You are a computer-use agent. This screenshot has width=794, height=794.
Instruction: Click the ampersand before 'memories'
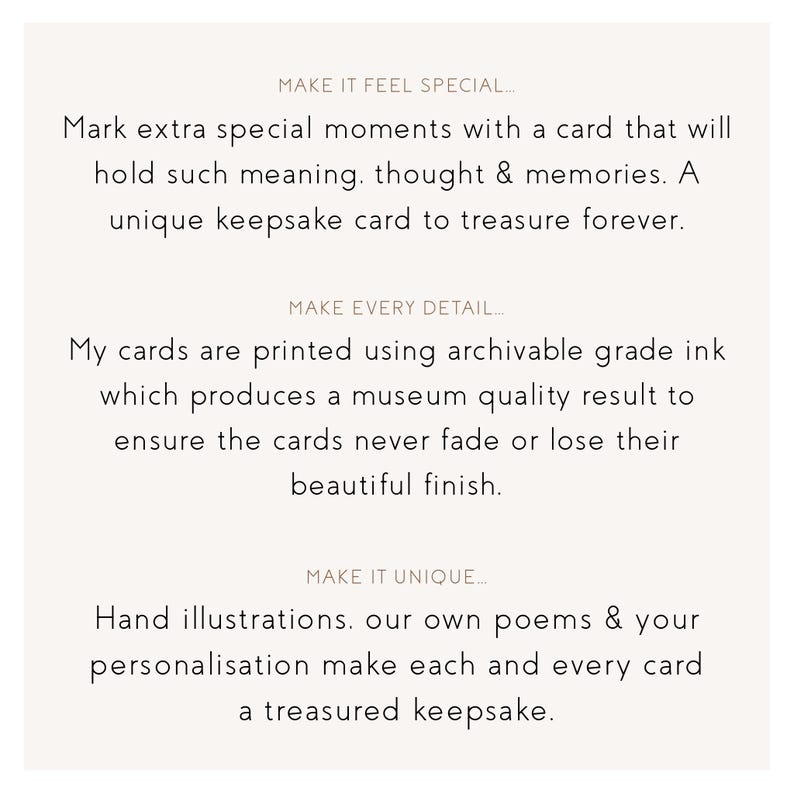pyautogui.click(x=504, y=173)
